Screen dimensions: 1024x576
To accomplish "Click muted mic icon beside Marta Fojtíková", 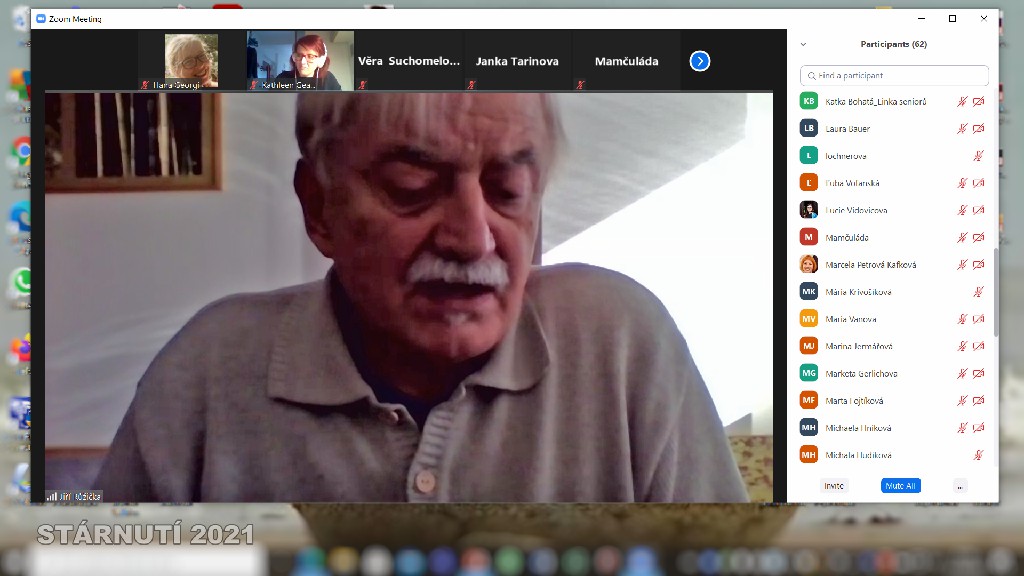I will [x=962, y=401].
